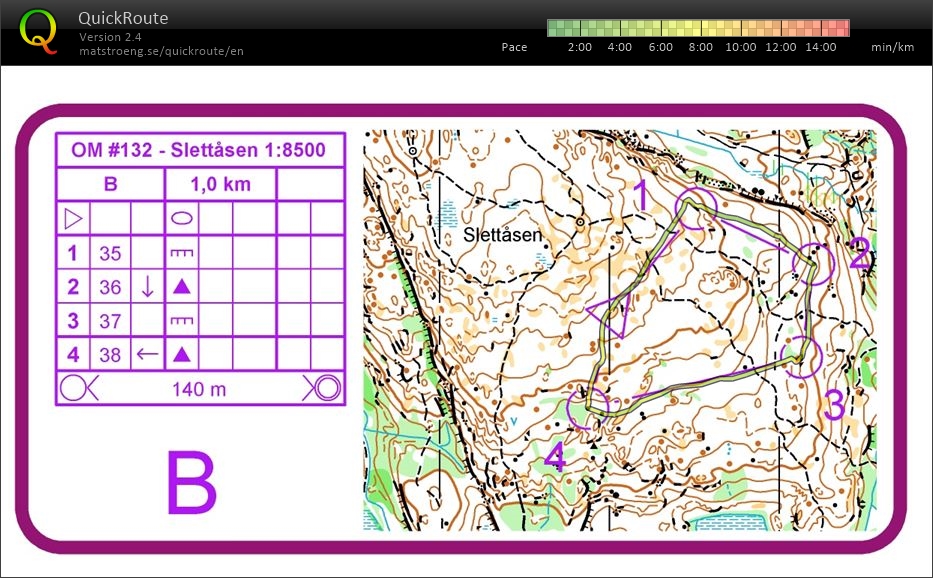
Task: Click control code 35 in the table
Action: click(x=110, y=253)
